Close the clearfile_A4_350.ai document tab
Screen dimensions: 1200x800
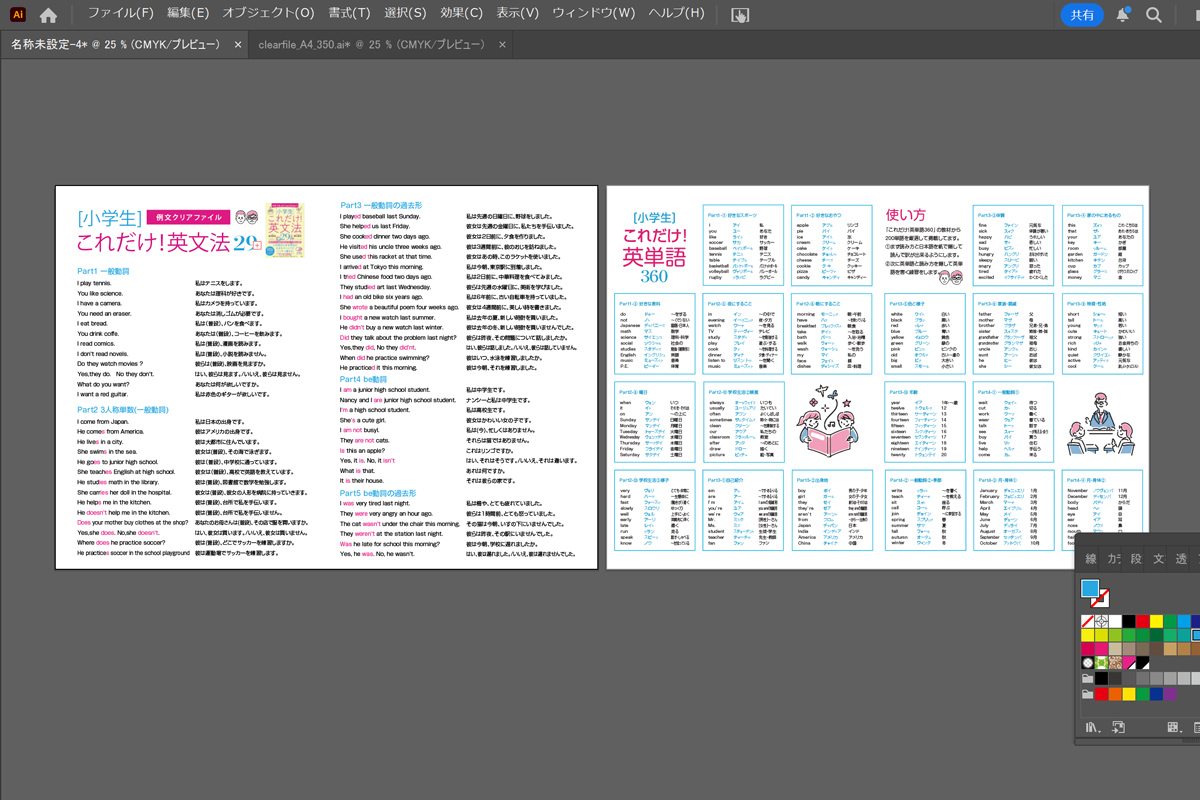tap(502, 45)
